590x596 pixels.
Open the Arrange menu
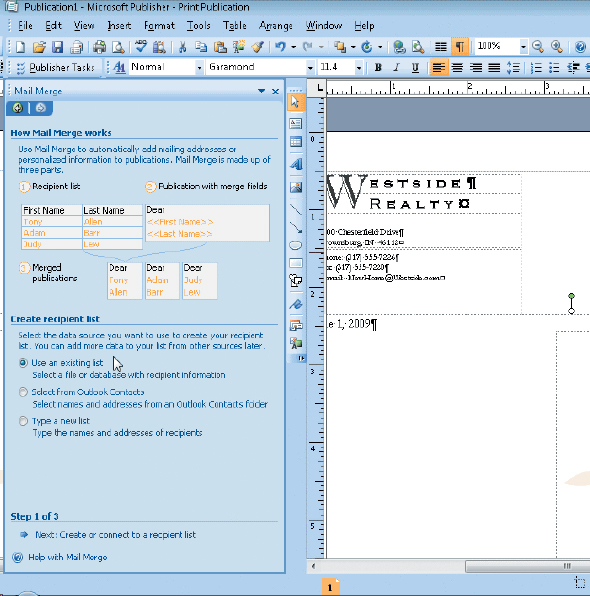point(276,26)
